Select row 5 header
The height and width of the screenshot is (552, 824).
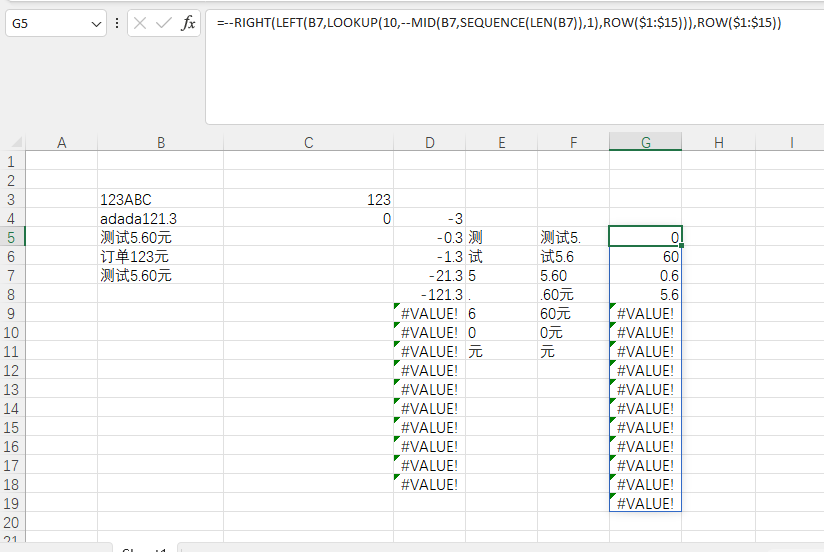click(11, 238)
